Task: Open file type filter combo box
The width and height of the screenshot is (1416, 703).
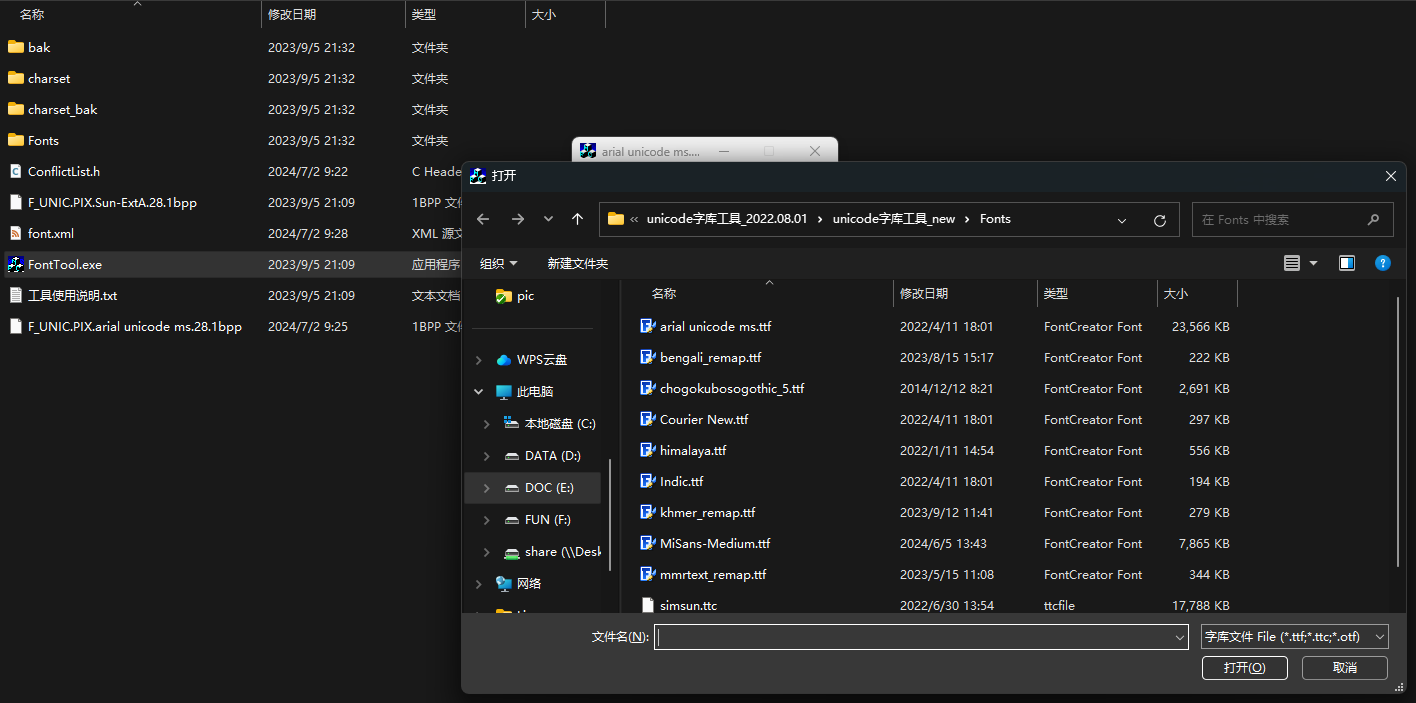Action: point(1295,637)
